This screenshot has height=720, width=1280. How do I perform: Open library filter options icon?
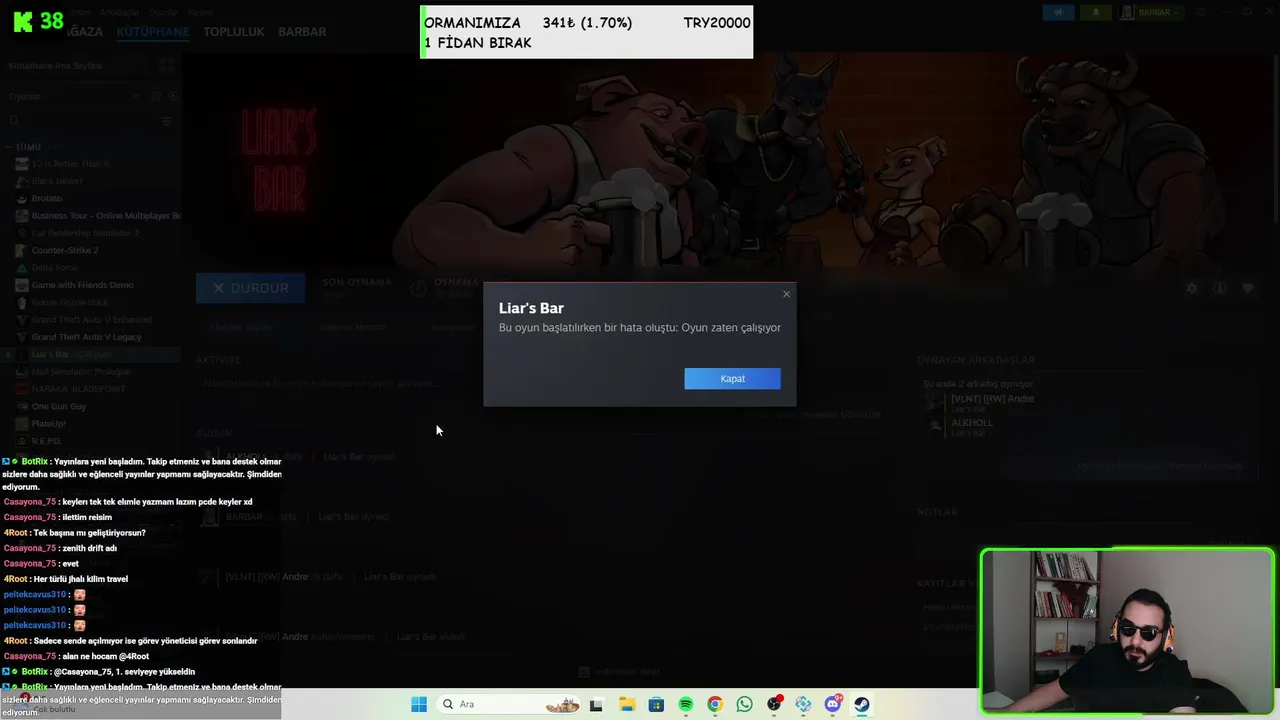tap(167, 121)
